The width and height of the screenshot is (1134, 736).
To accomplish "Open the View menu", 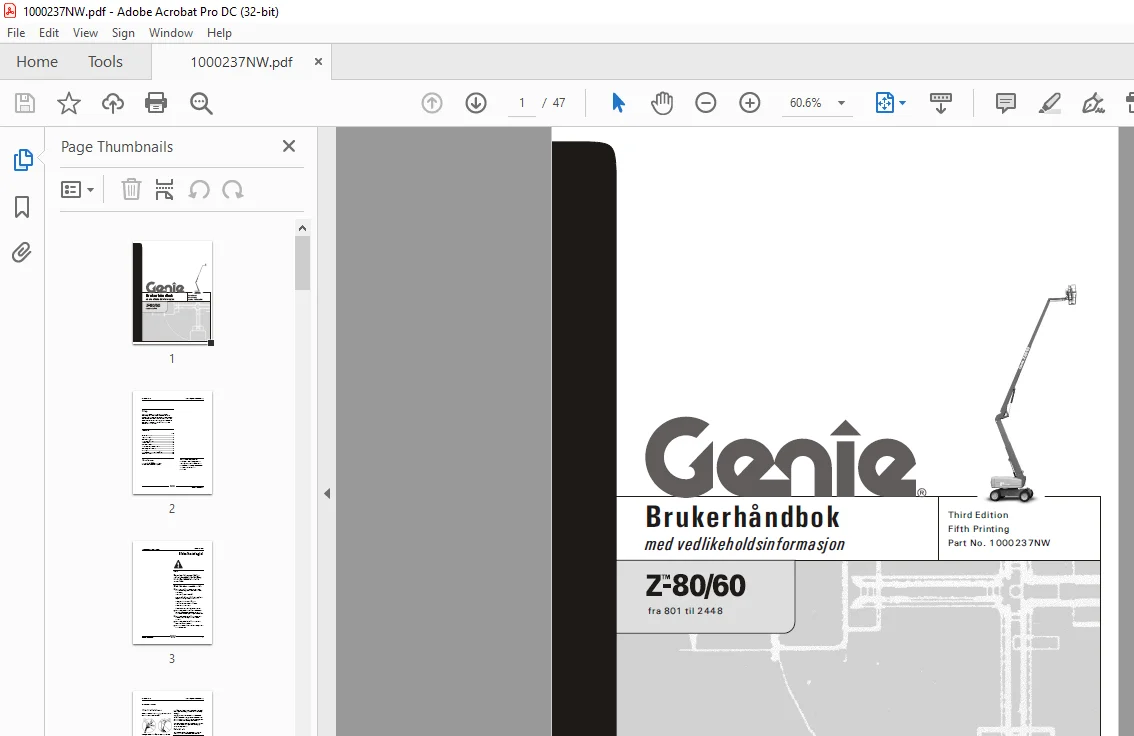I will coord(85,33).
